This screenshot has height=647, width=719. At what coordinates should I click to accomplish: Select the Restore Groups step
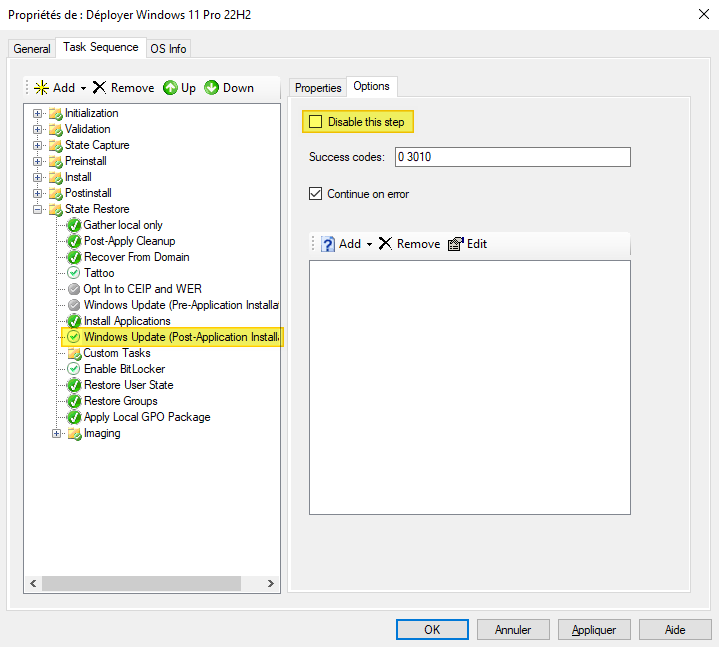[121, 401]
